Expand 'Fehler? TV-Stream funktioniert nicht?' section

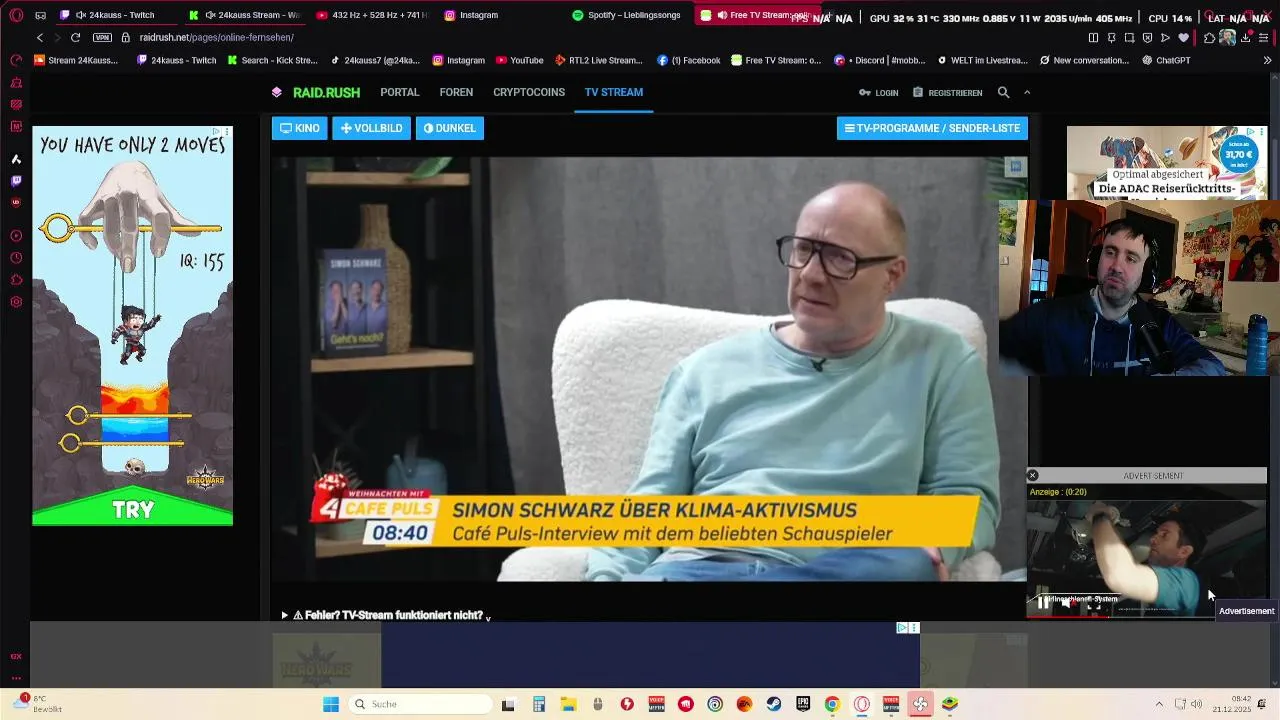pyautogui.click(x=386, y=616)
